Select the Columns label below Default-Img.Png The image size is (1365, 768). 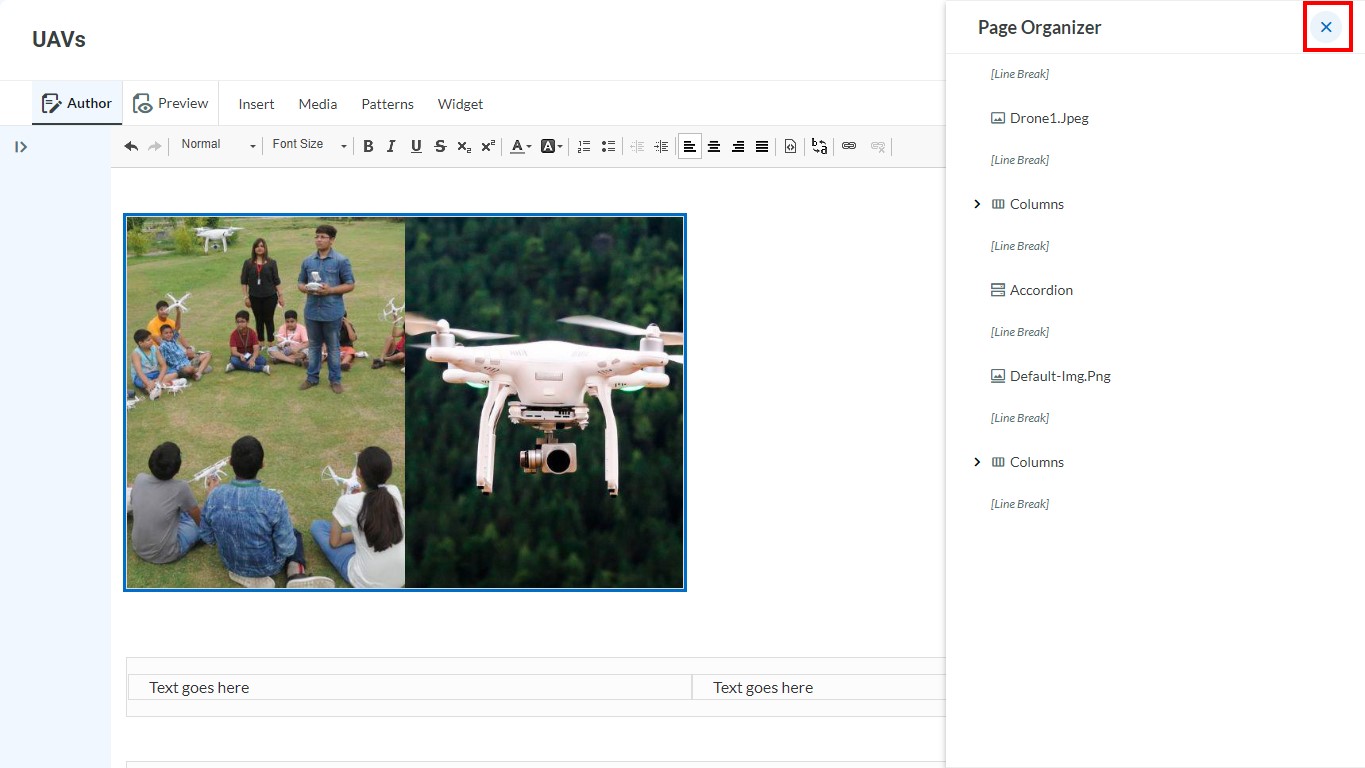tap(1037, 462)
